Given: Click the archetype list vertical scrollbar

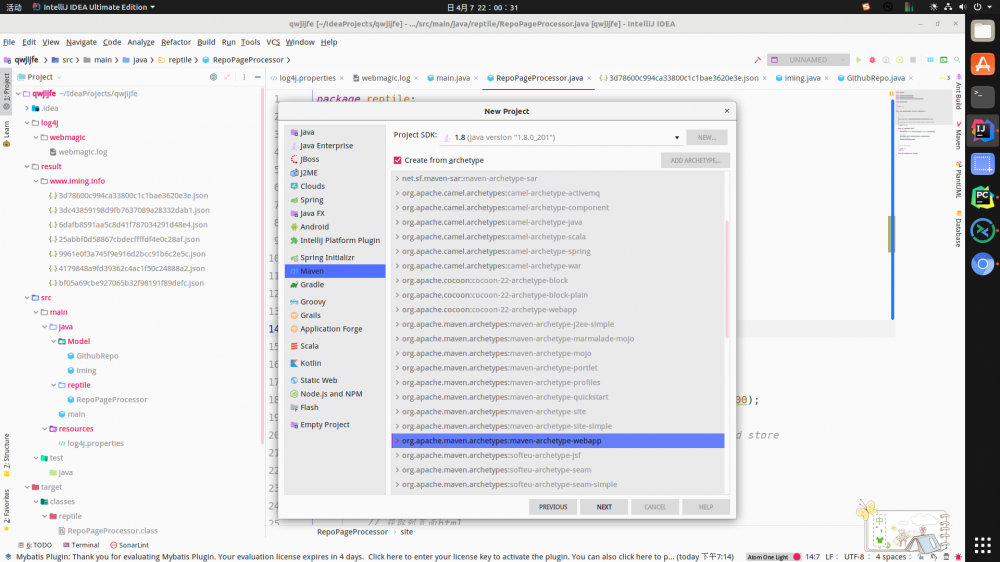Looking at the screenshot, I should point(727,279).
